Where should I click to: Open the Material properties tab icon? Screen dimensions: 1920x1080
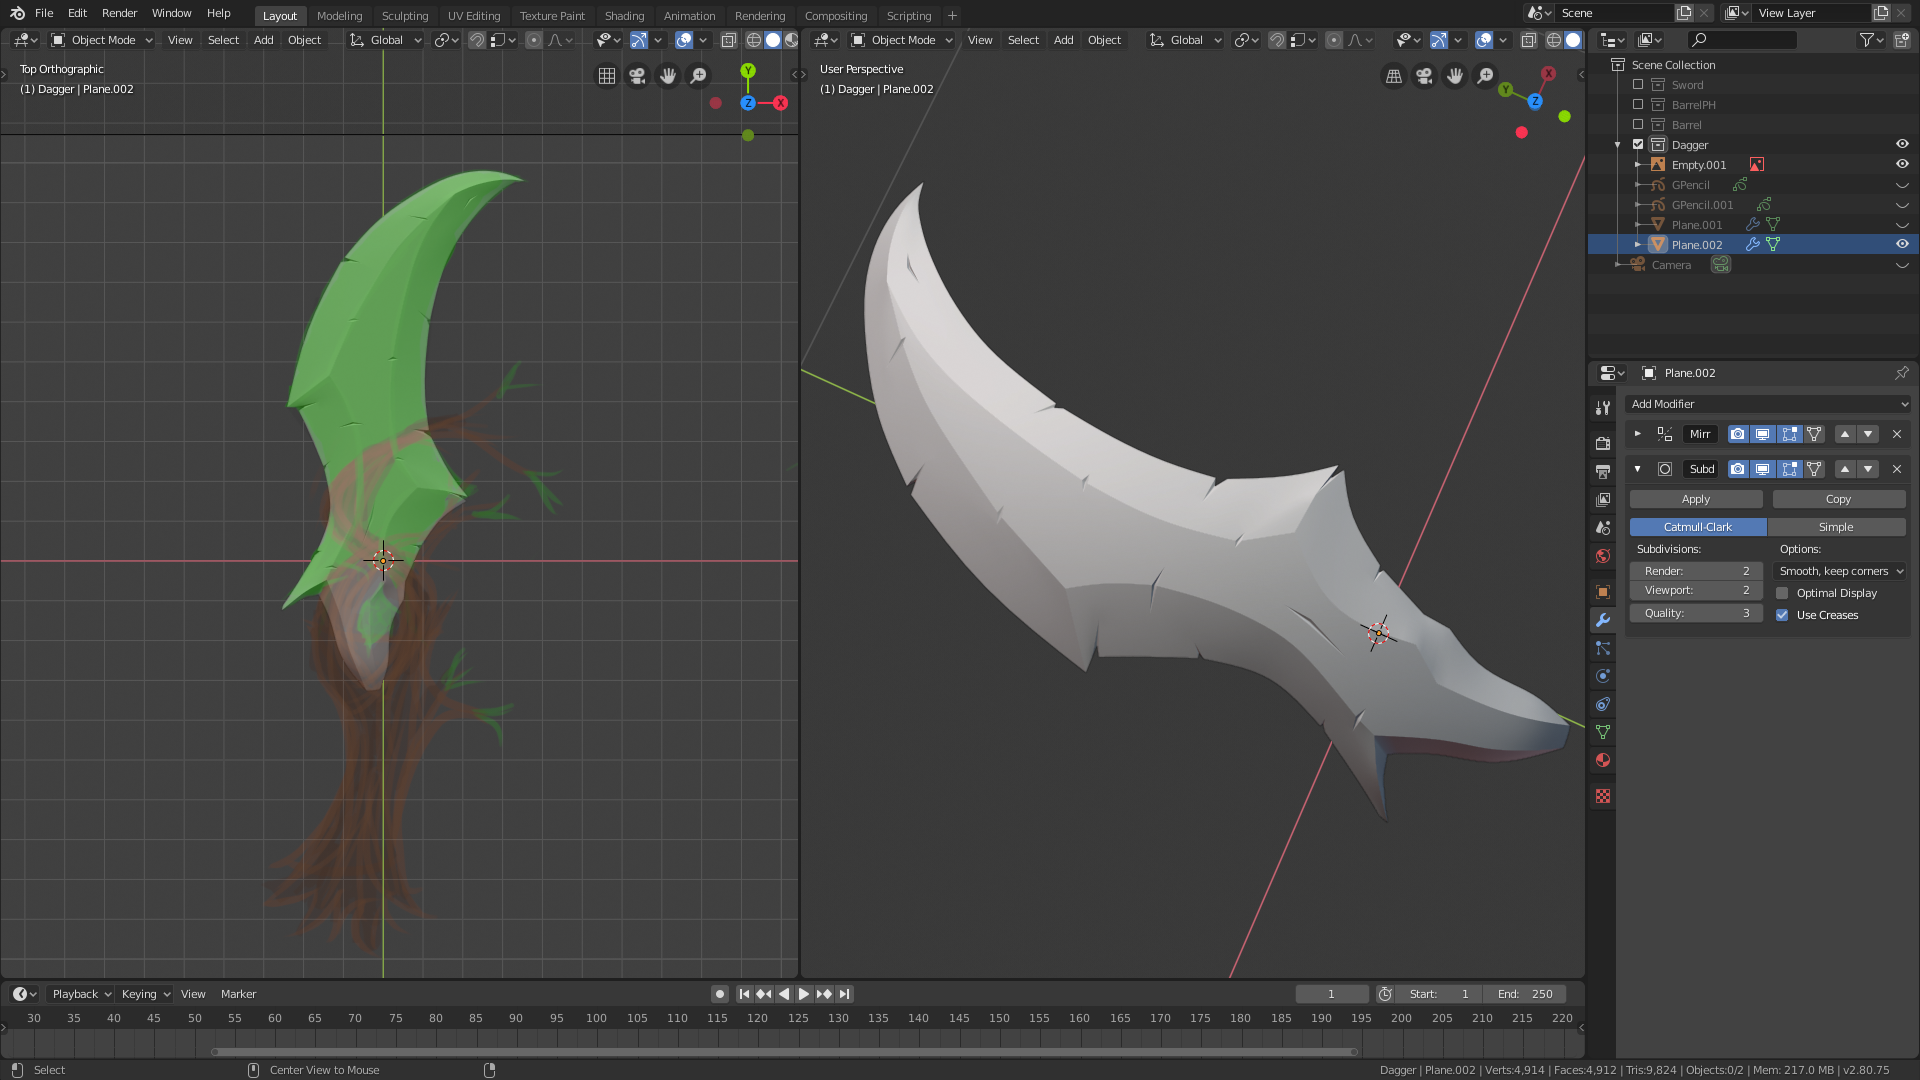coord(1603,760)
